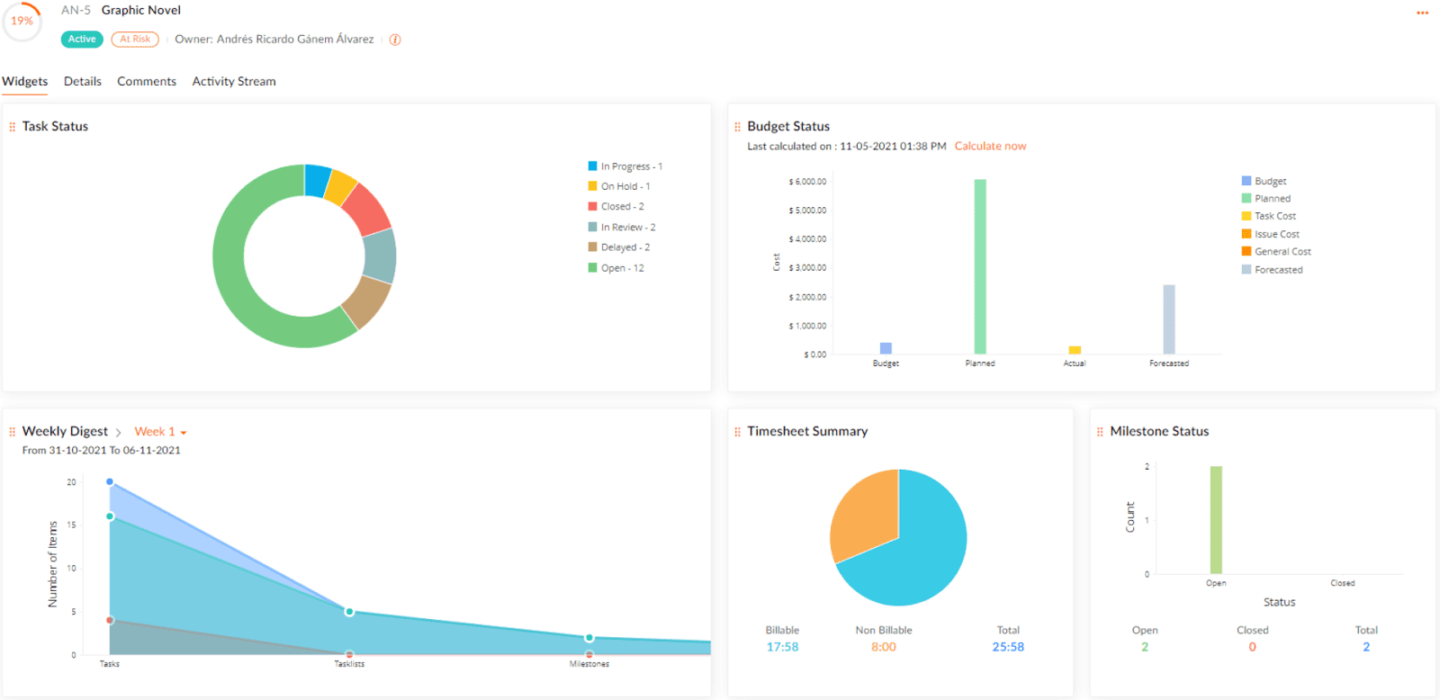The width and height of the screenshot is (1440, 700).
Task: Click the teal data point above Tasklists
Action: pyautogui.click(x=349, y=611)
